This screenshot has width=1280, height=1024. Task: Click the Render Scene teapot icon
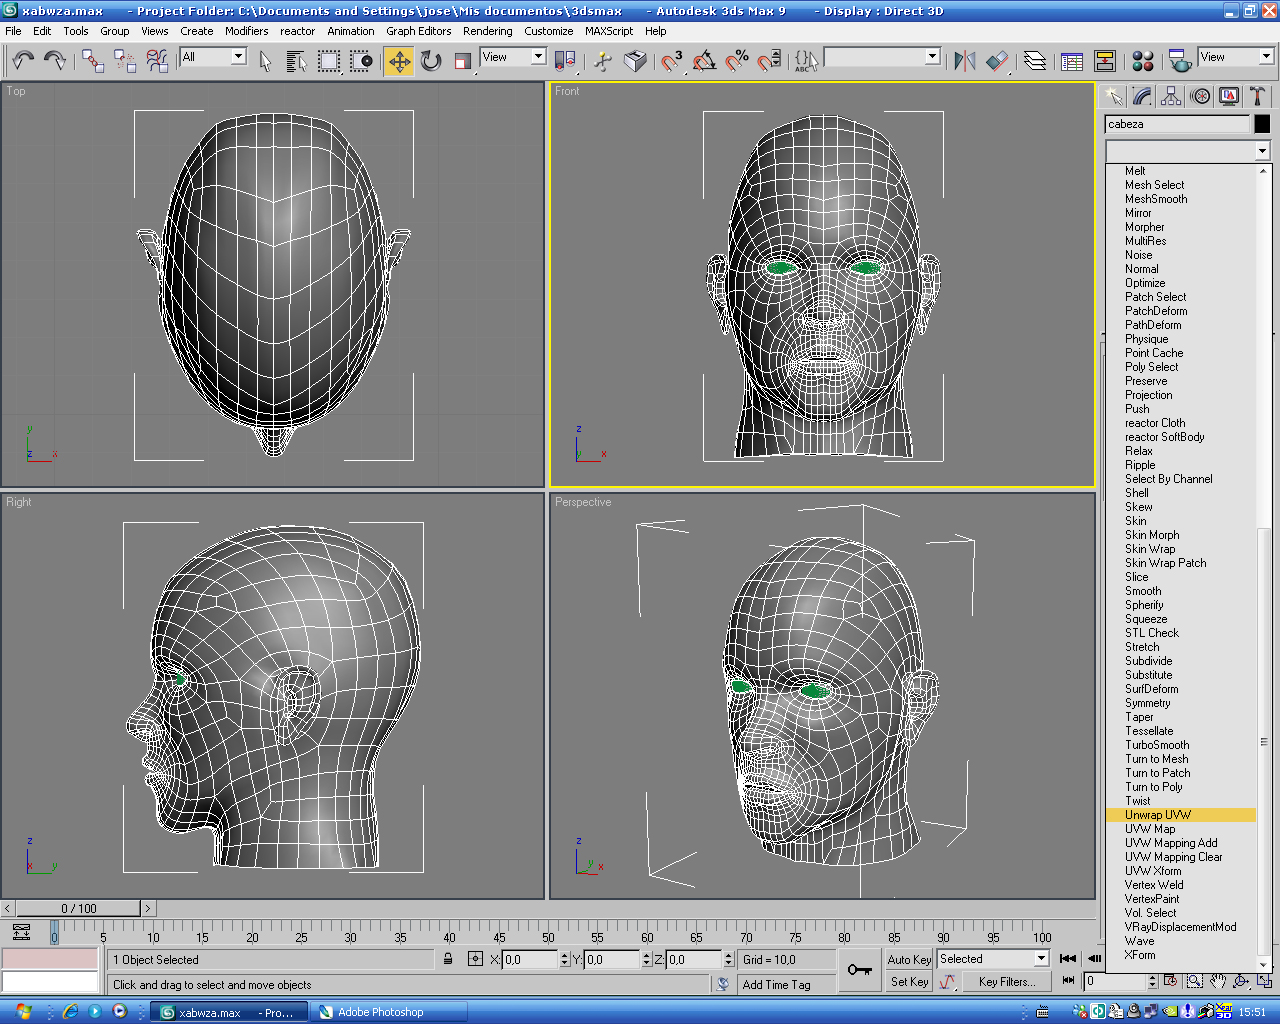(x=1181, y=61)
